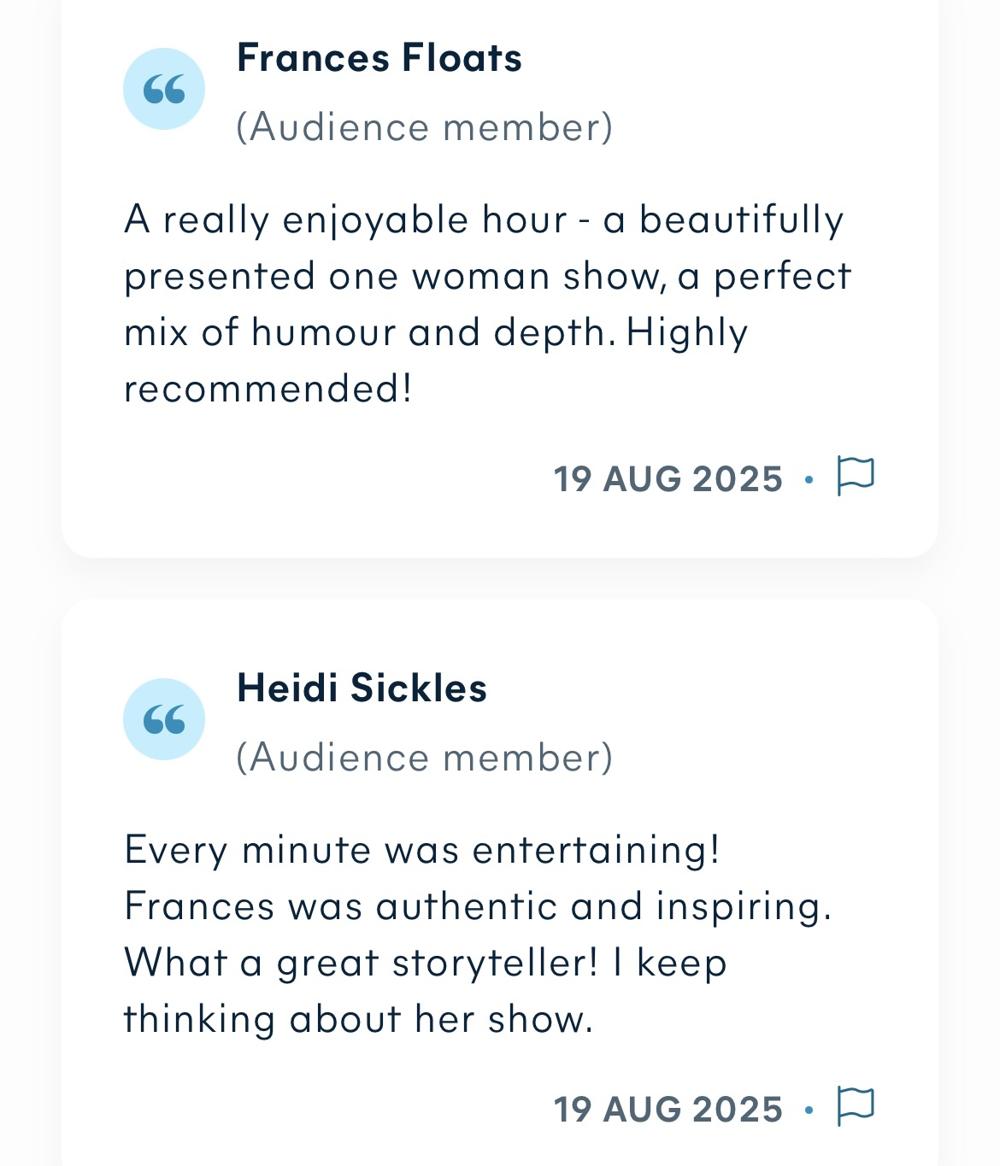Flag the Frances Floats review
Image resolution: width=1000 pixels, height=1166 pixels.
(855, 476)
